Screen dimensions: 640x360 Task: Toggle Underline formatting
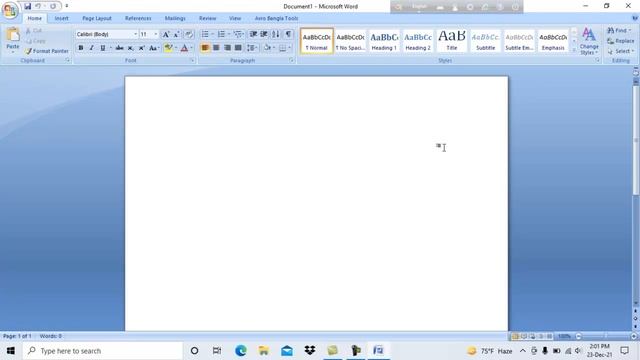tap(102, 48)
